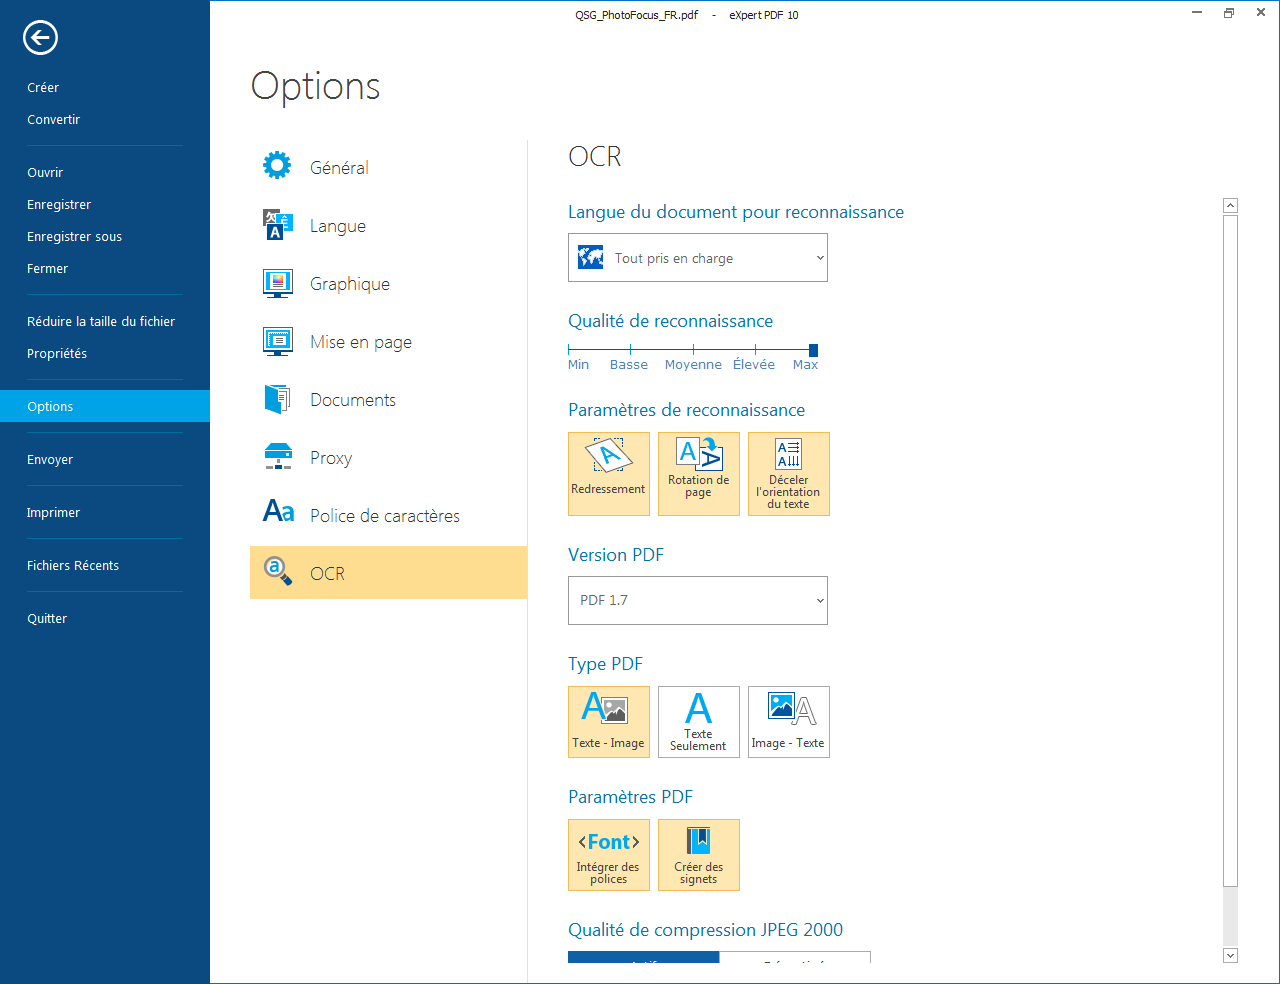
Task: Select the Police de caractères category
Action: click(x=388, y=515)
